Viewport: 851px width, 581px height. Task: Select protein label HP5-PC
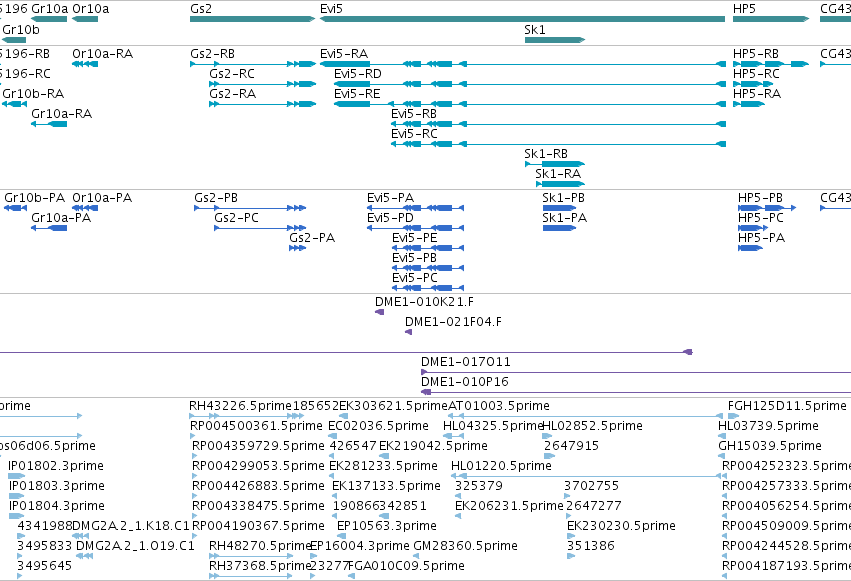pyautogui.click(x=761, y=218)
